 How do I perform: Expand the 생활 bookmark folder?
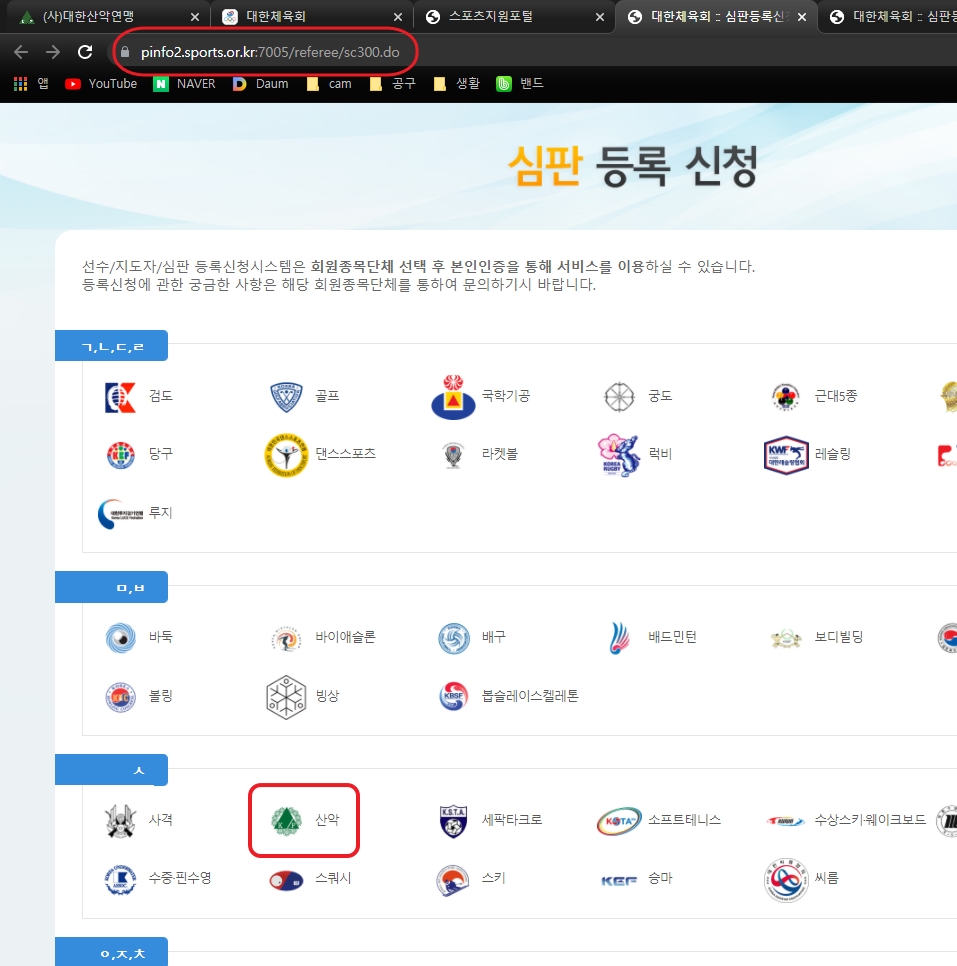(457, 84)
